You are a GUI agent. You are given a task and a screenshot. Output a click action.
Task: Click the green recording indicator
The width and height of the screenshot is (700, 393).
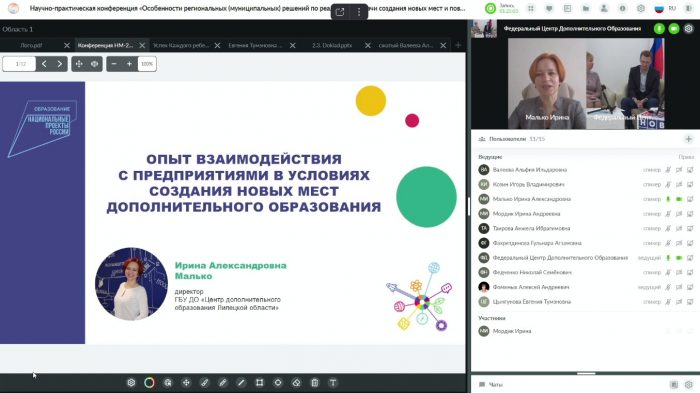click(491, 8)
